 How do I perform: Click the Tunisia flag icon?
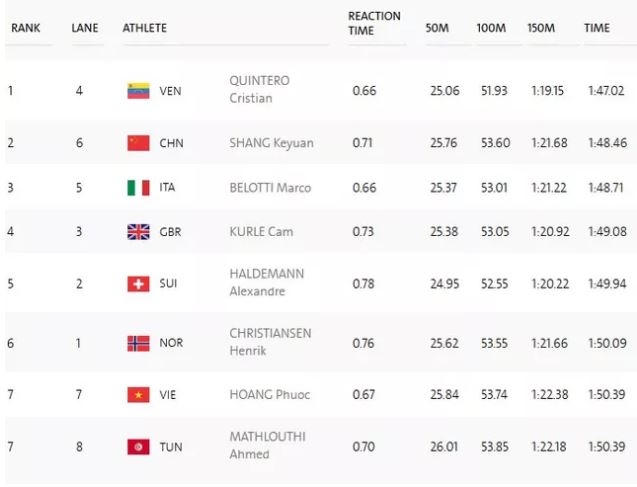138,447
